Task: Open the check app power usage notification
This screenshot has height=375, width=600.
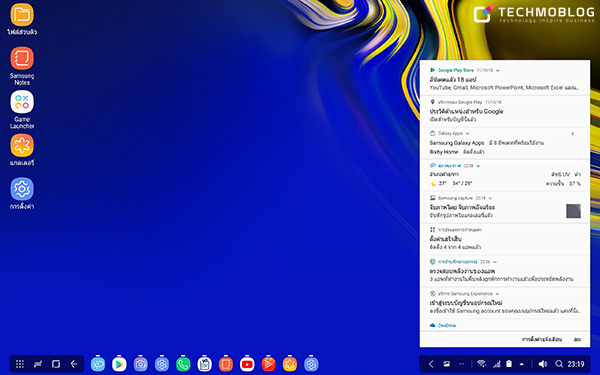Action: click(x=505, y=271)
